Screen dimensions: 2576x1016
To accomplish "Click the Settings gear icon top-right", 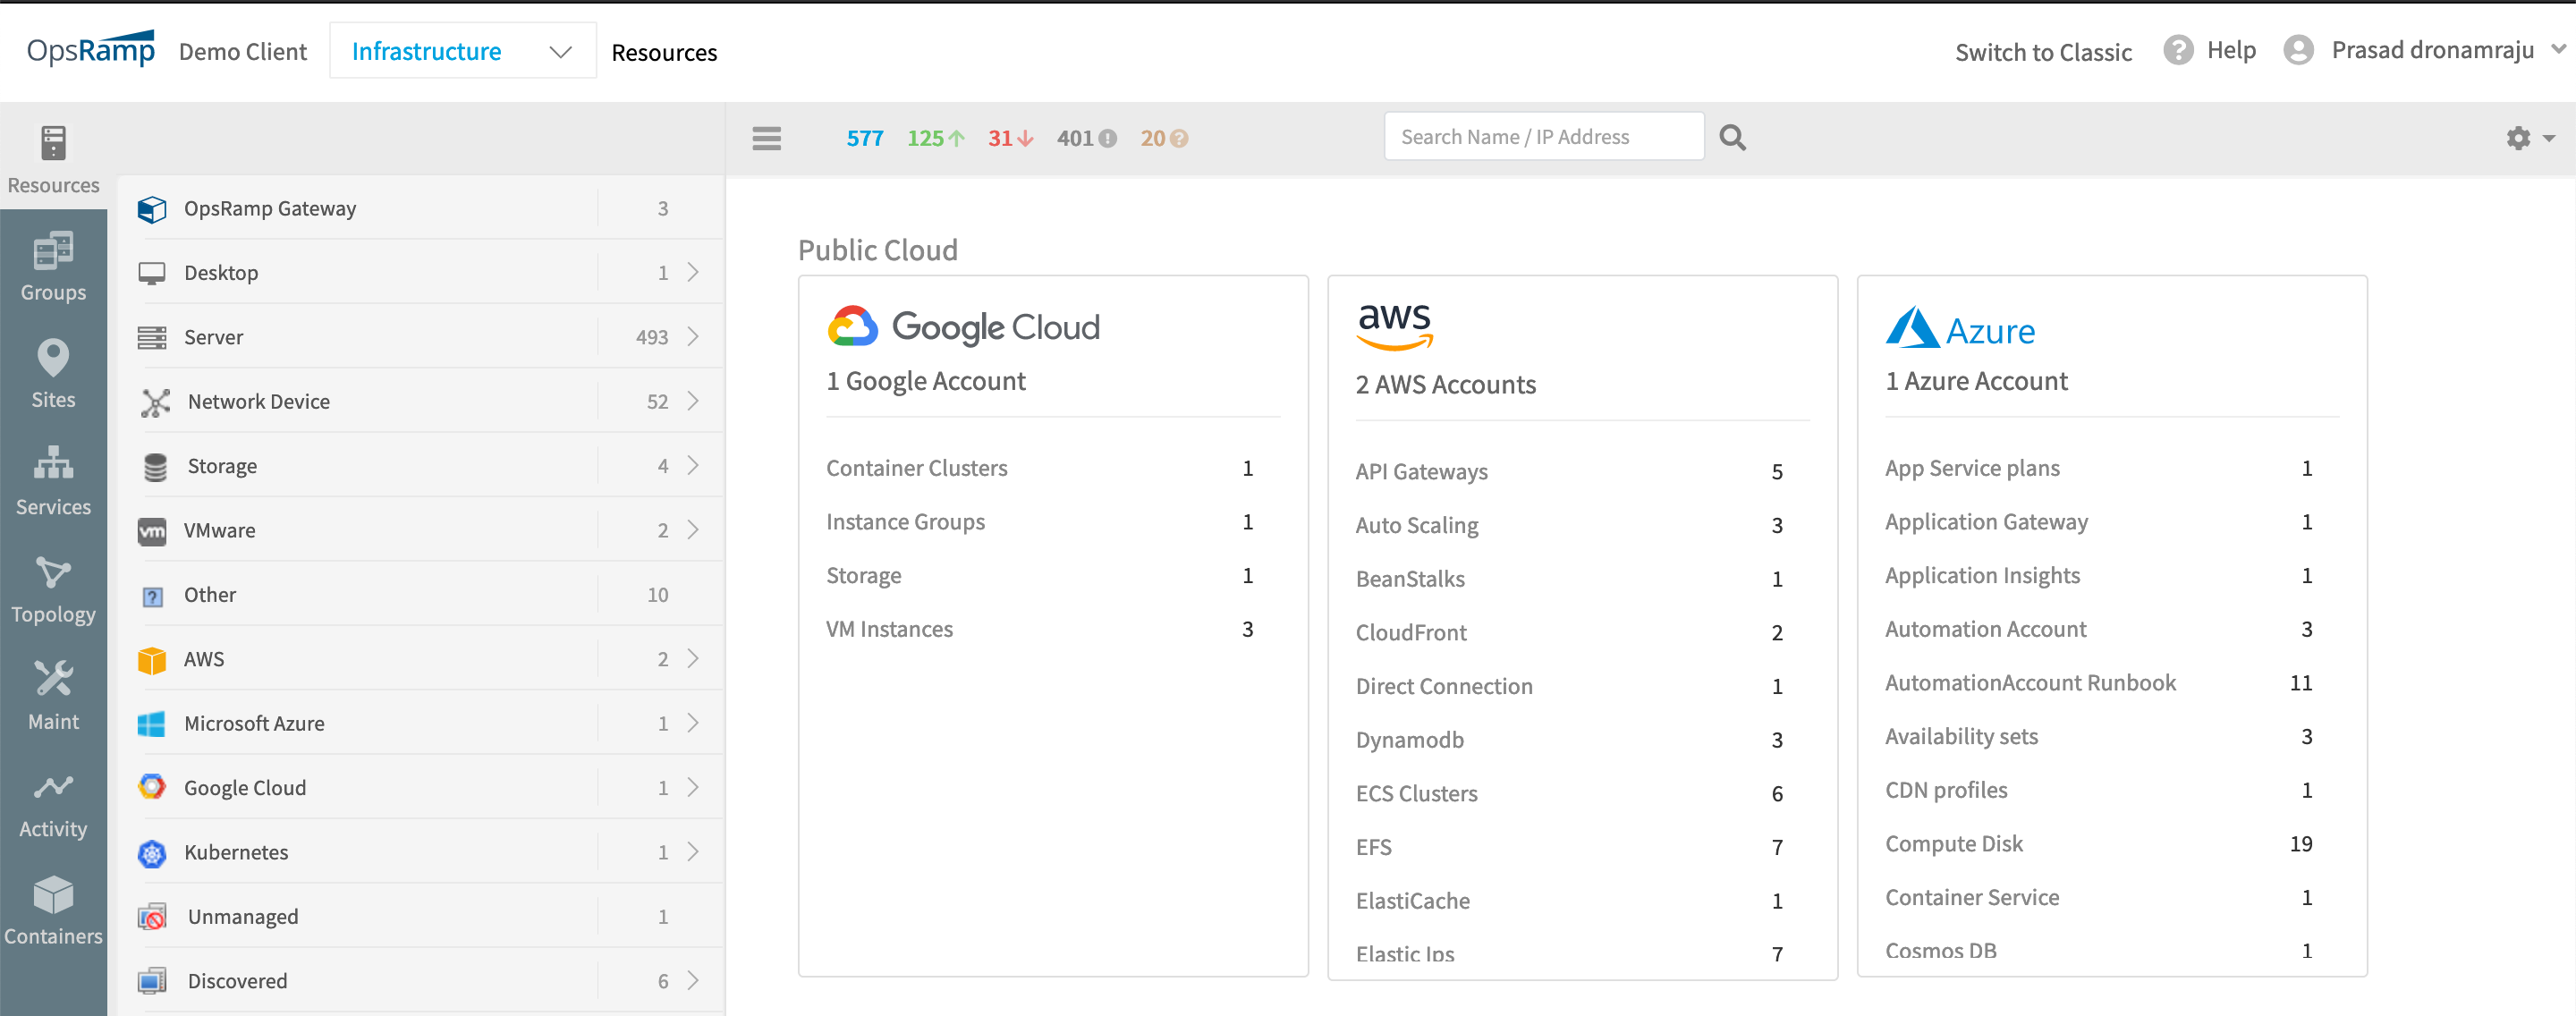I will coord(2519,138).
